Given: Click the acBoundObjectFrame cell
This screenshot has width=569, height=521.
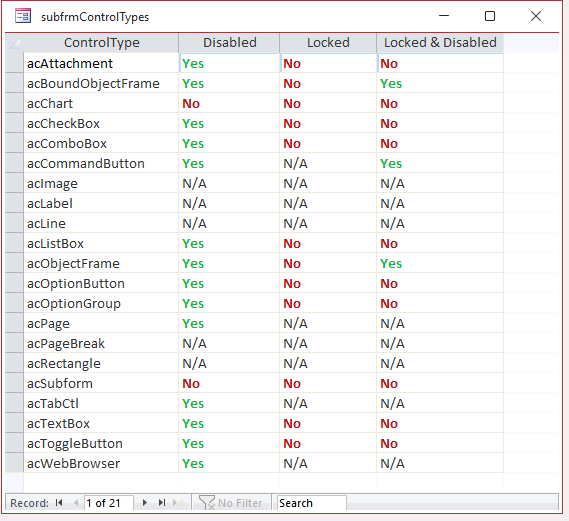Looking at the screenshot, I should pyautogui.click(x=101, y=83).
